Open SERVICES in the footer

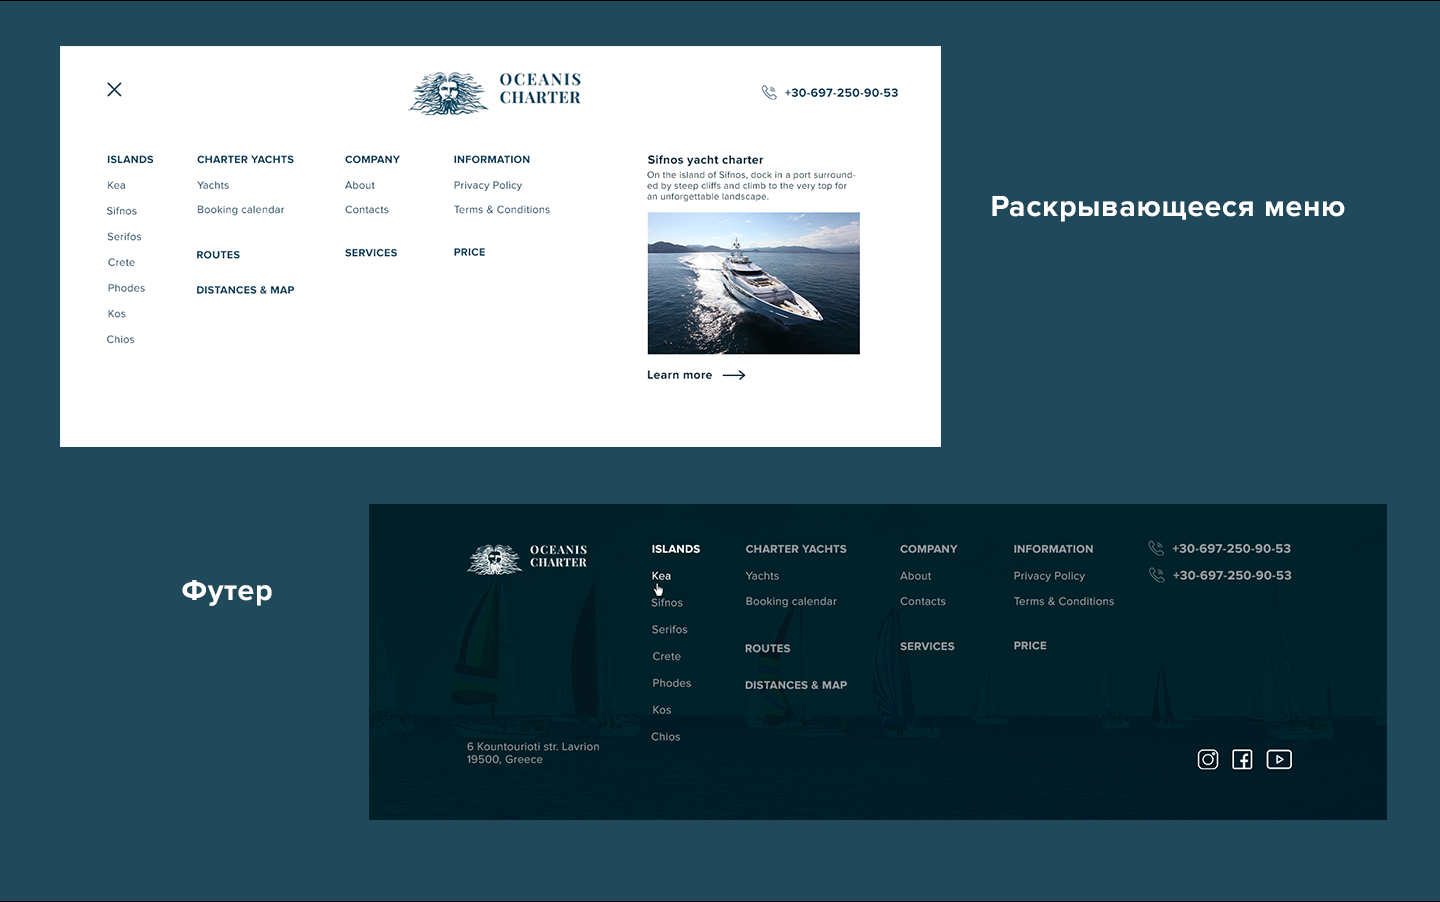click(927, 647)
